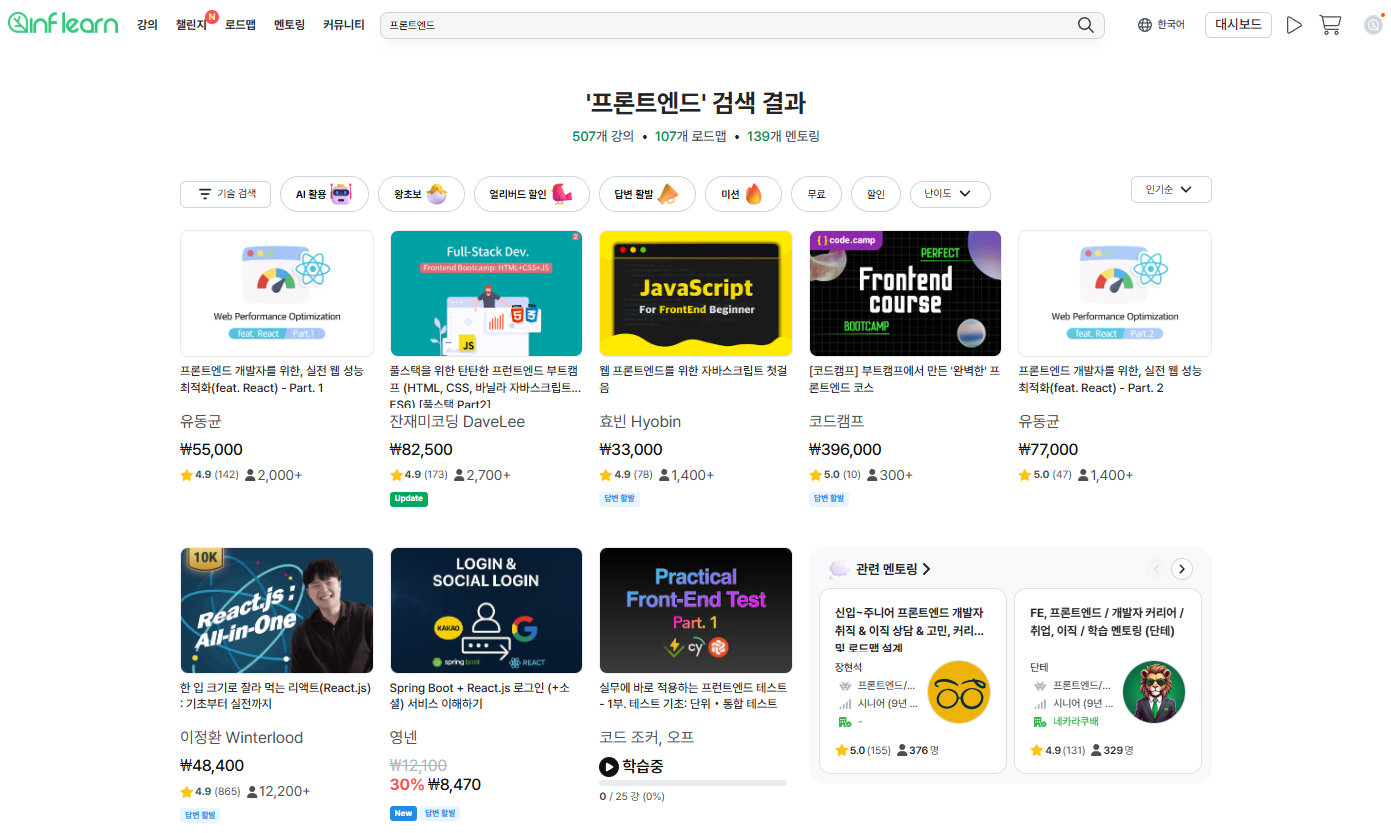Open Web Performance Optimization Part.2 thumbnail

click(1115, 293)
